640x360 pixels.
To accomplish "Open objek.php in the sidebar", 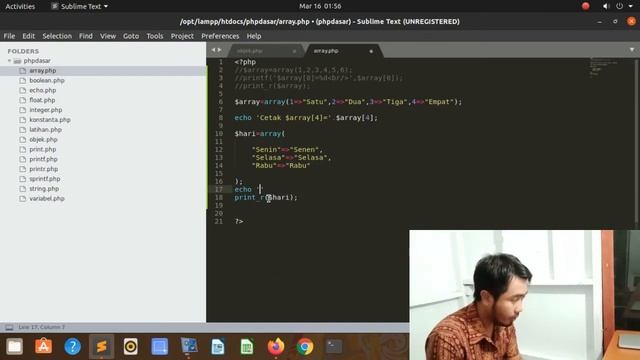I will point(43,139).
